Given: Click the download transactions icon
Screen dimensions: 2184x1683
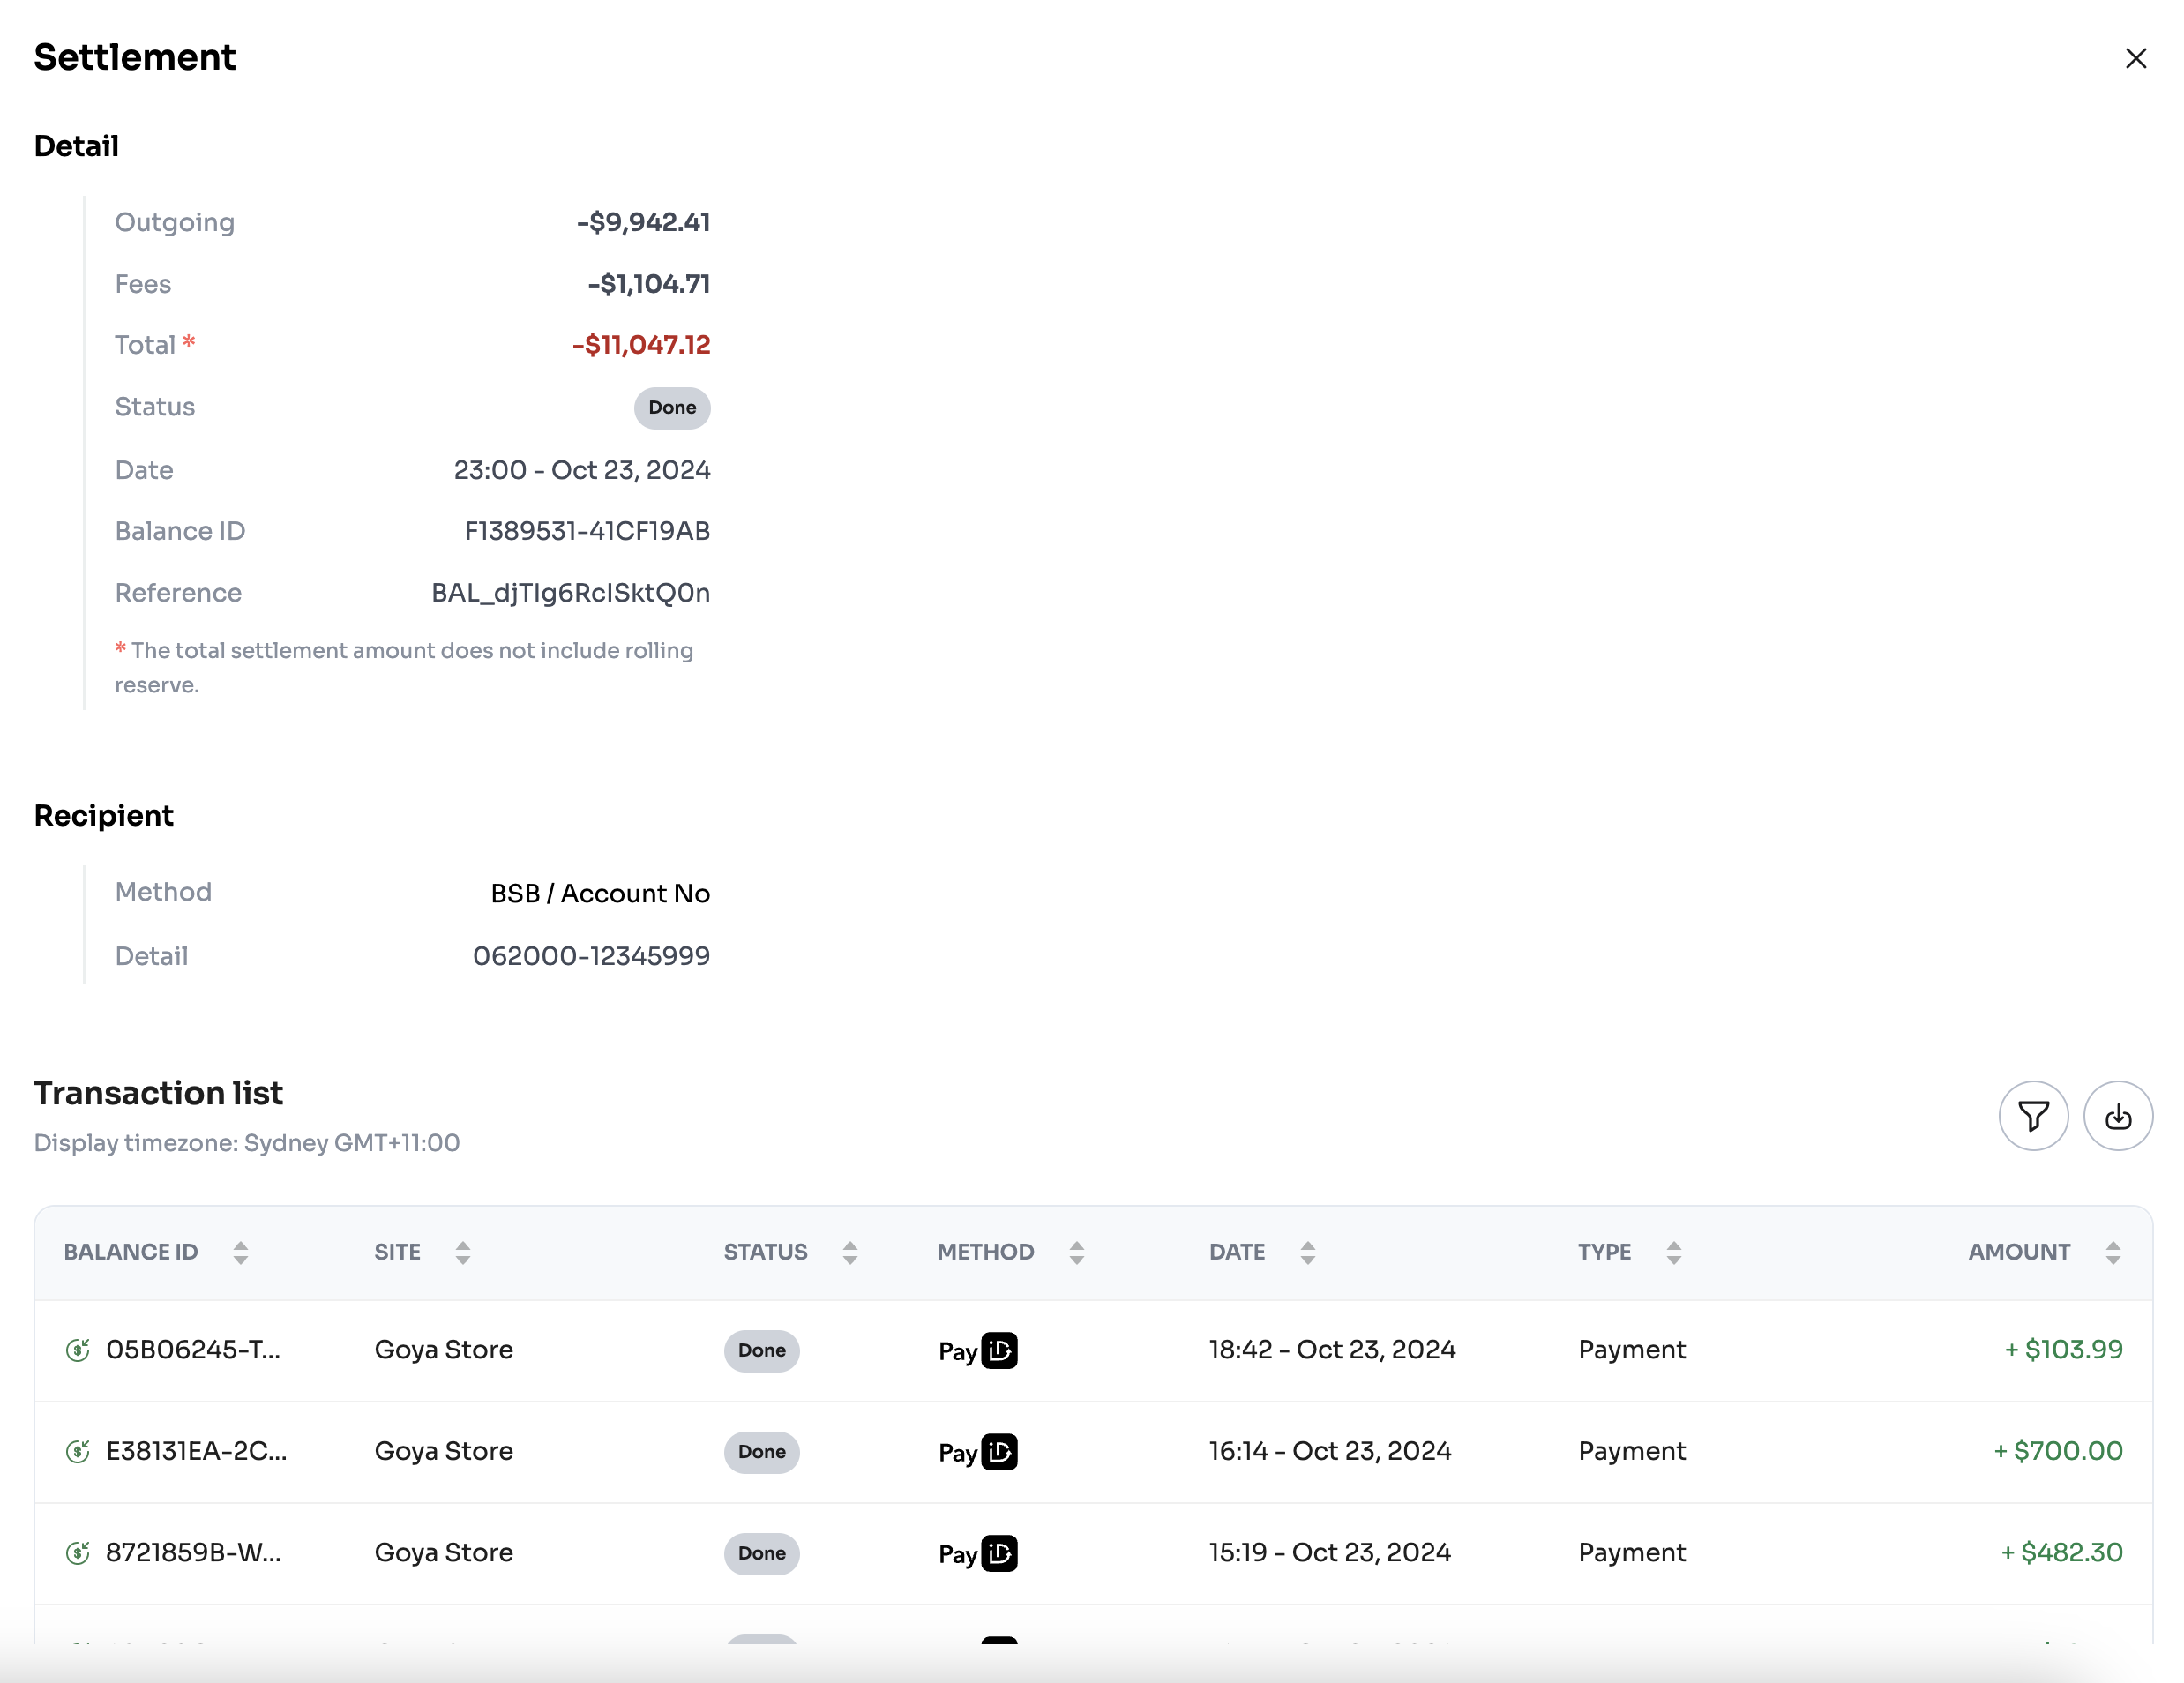Looking at the screenshot, I should coord(2117,1116).
